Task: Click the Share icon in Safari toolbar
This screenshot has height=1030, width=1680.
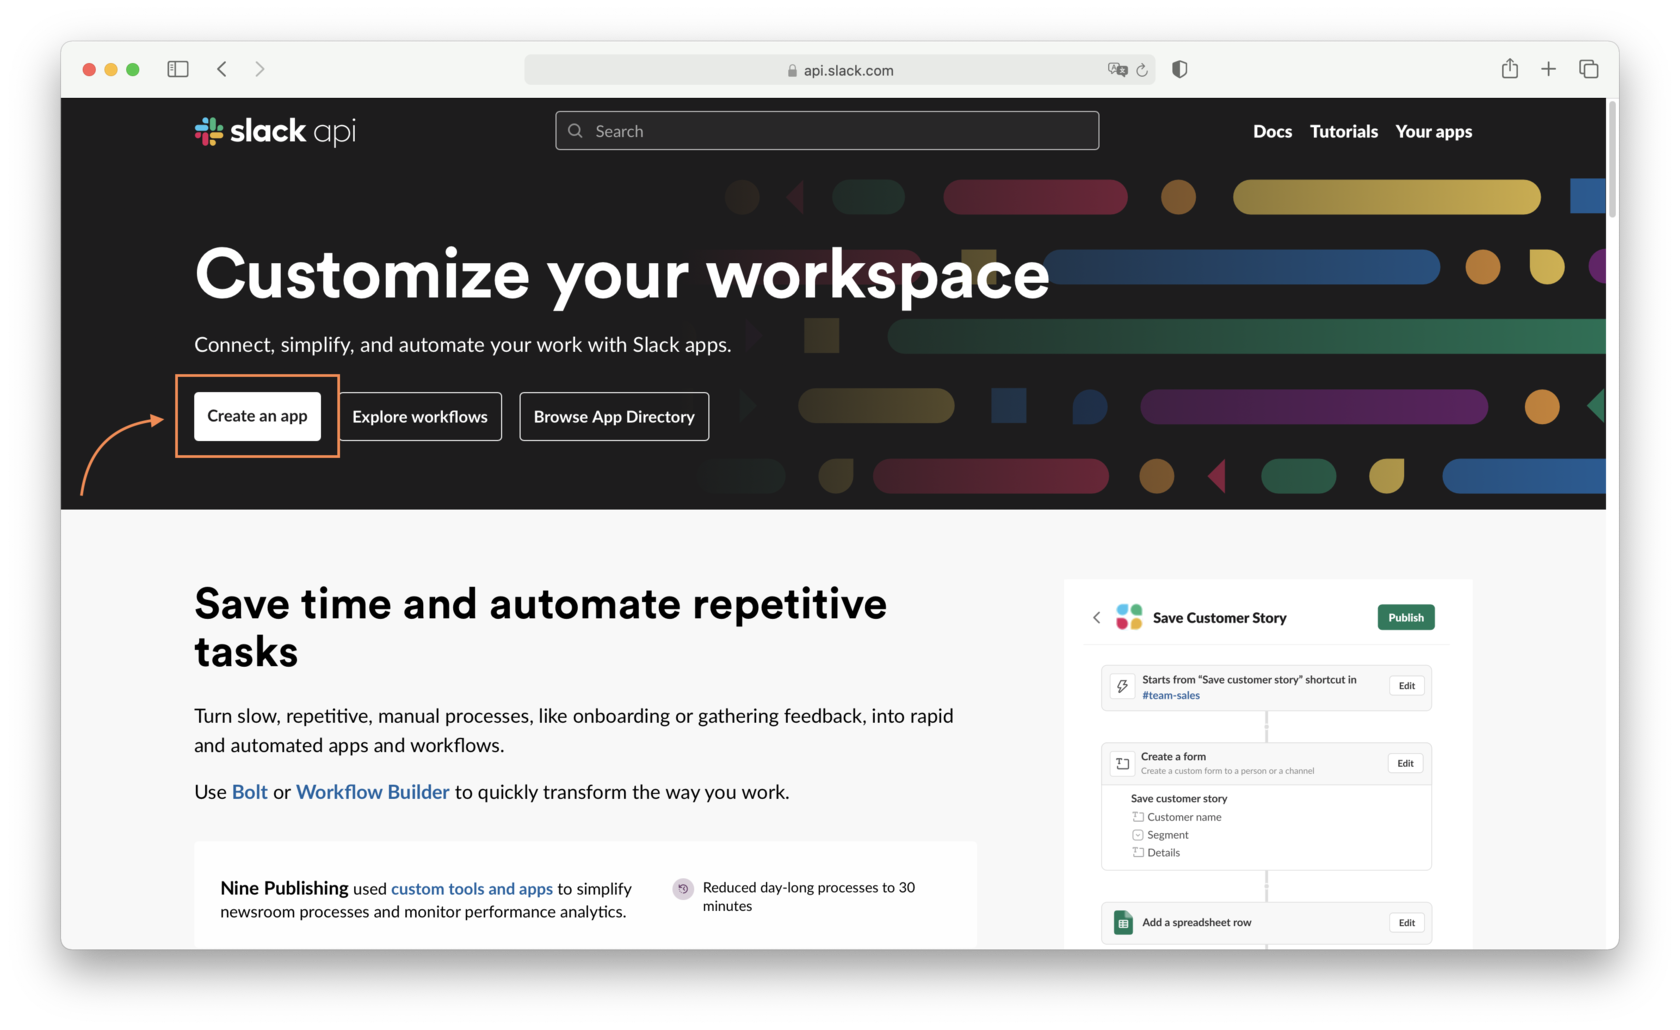Action: [x=1510, y=68]
